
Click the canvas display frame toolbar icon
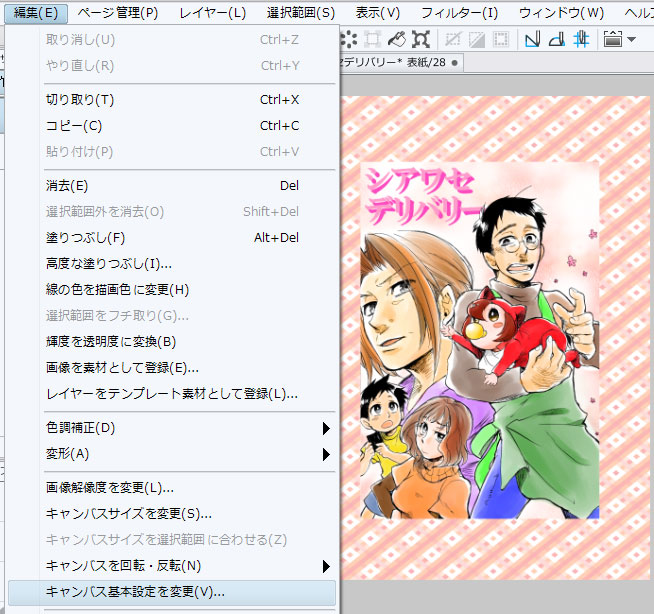[x=613, y=40]
